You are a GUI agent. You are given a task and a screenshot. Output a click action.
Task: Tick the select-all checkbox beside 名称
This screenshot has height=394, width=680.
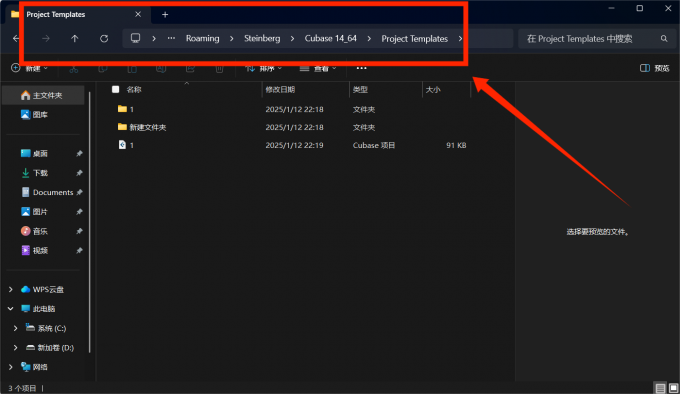115,89
